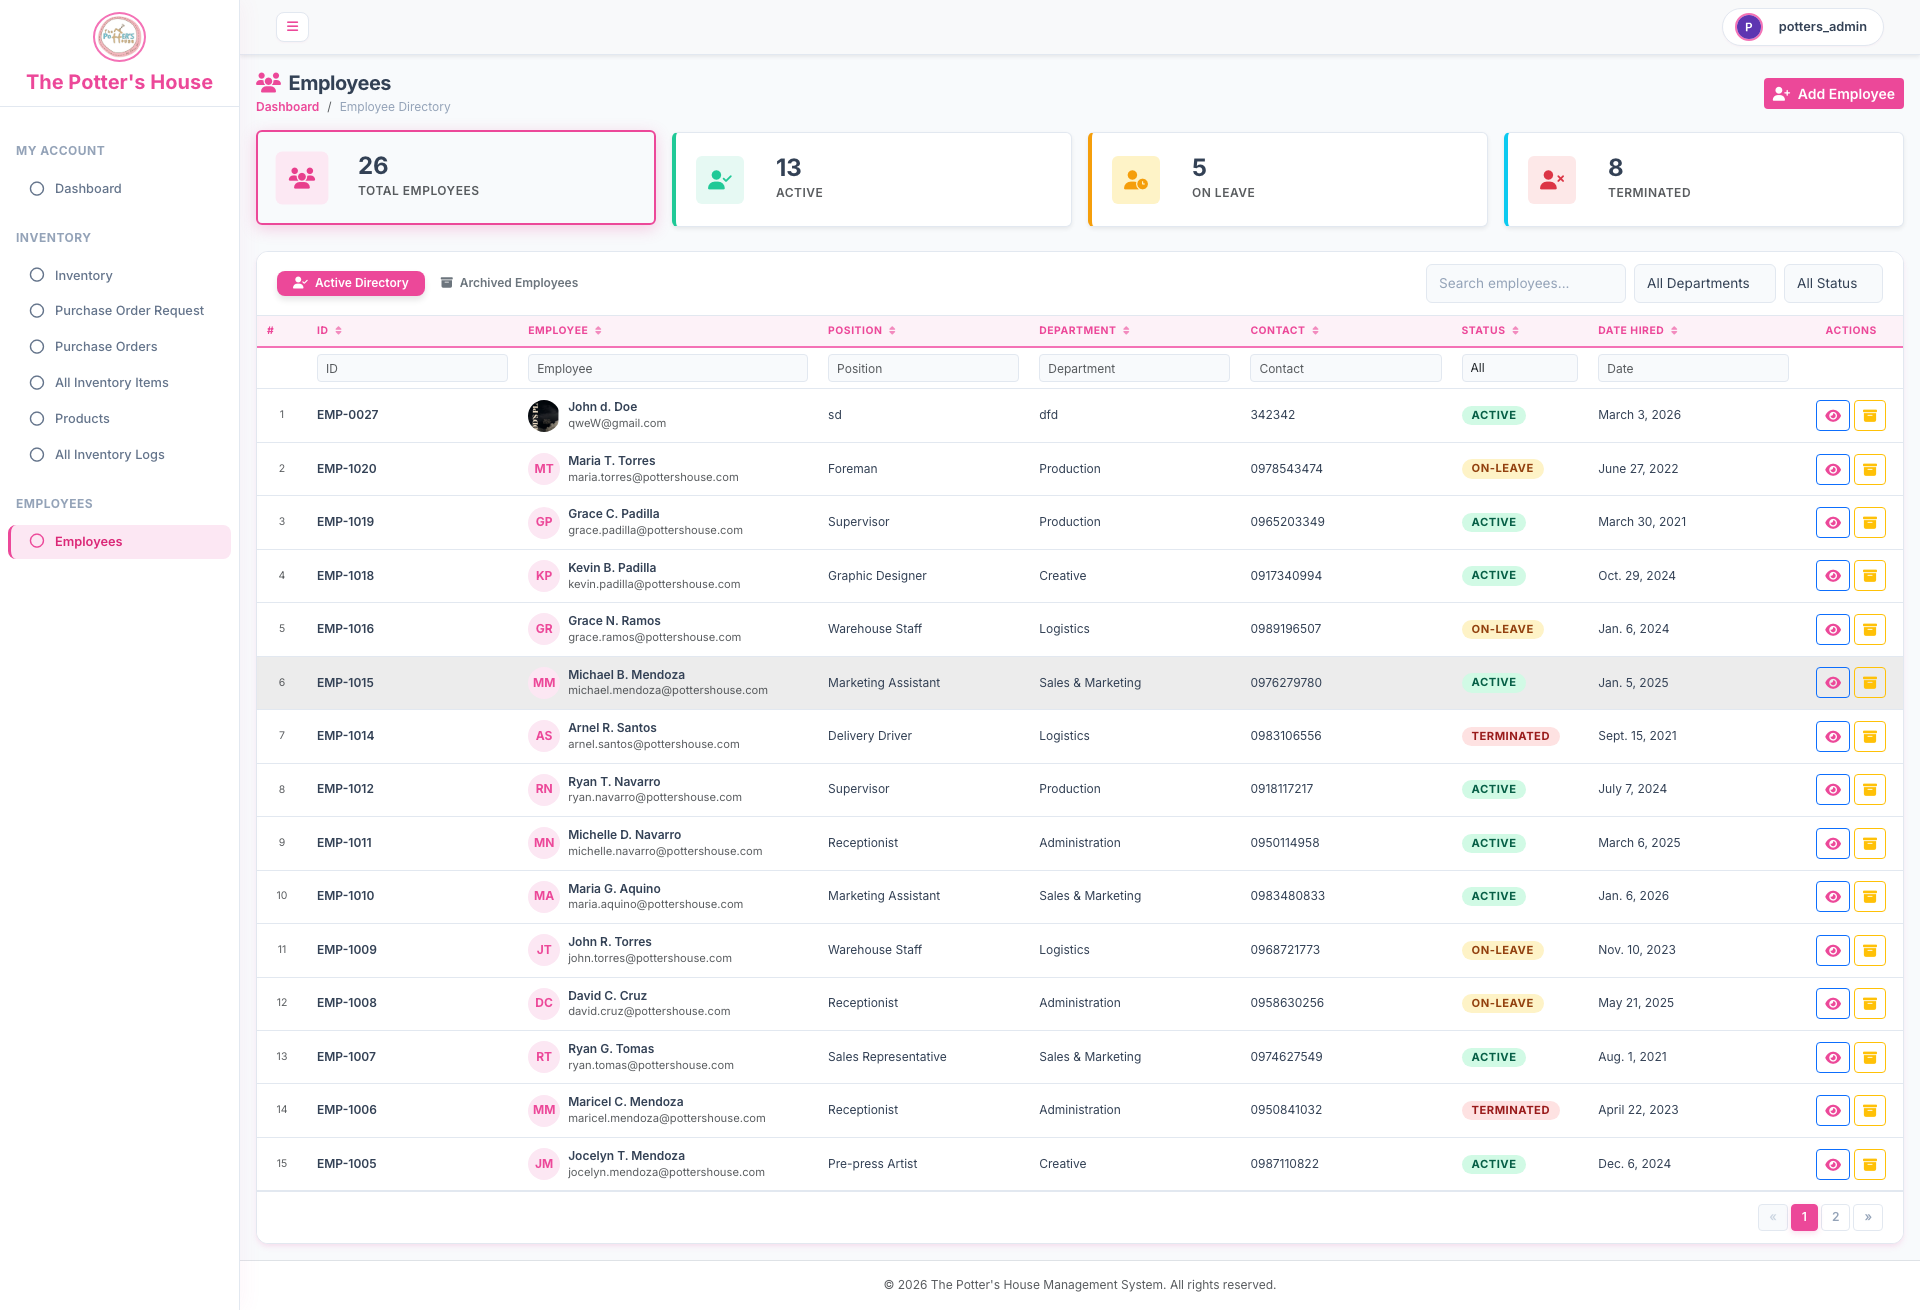The image size is (1920, 1310).
Task: Open the All Status filter dropdown
Action: tap(1832, 283)
